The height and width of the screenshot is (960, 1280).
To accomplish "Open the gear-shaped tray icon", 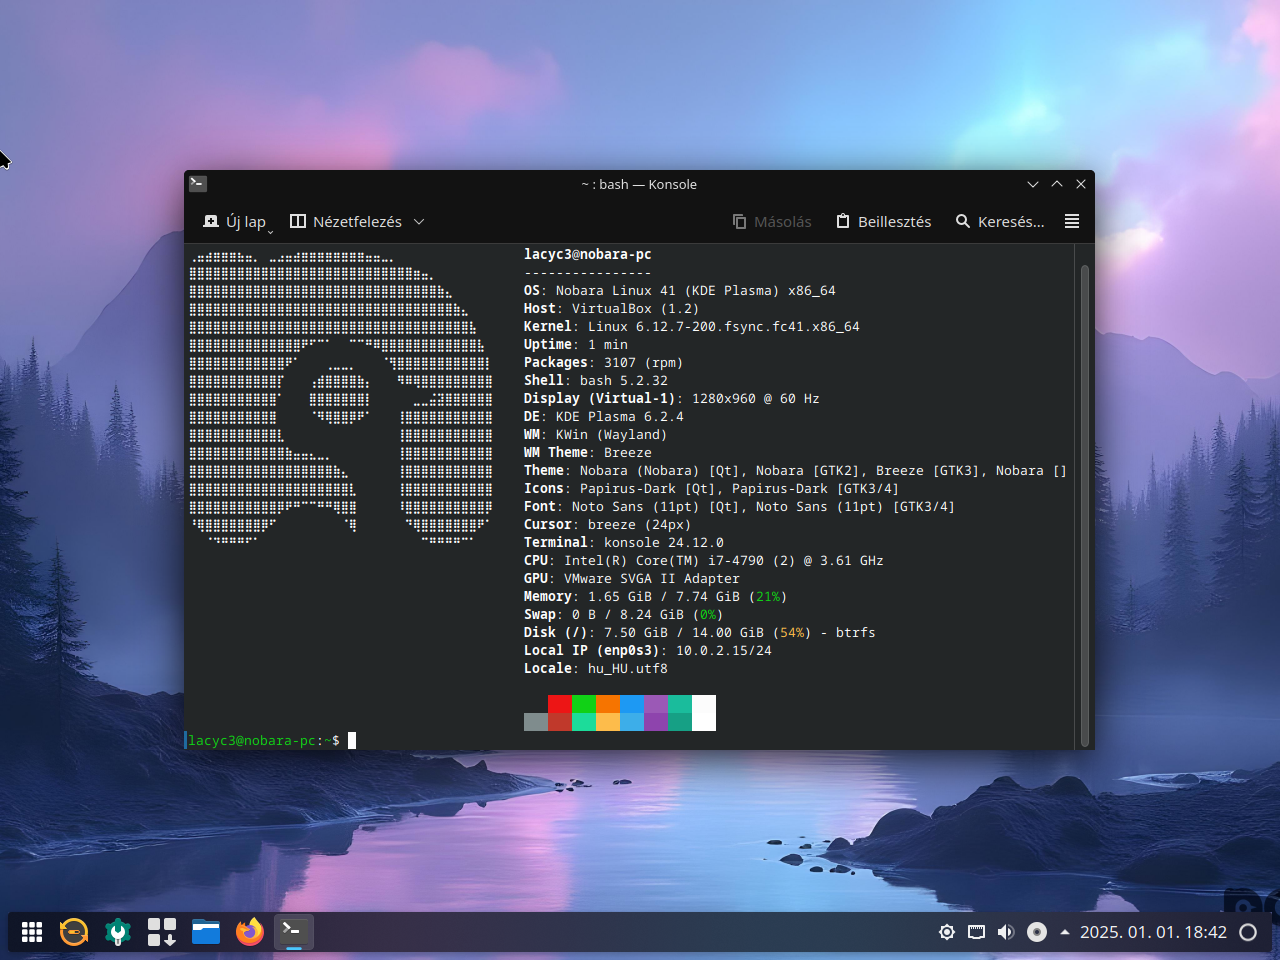I will coord(947,932).
